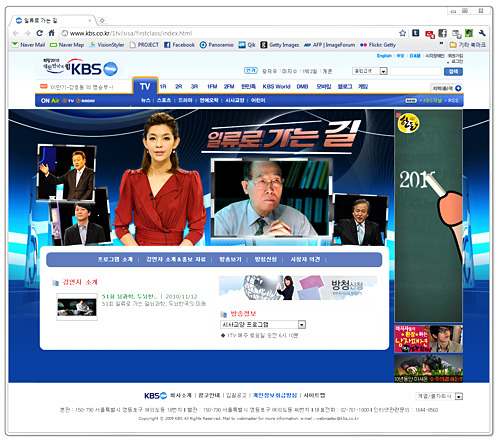Screen dimensions: 500x440
Task: Select the 2FM tab
Action: pos(229,87)
